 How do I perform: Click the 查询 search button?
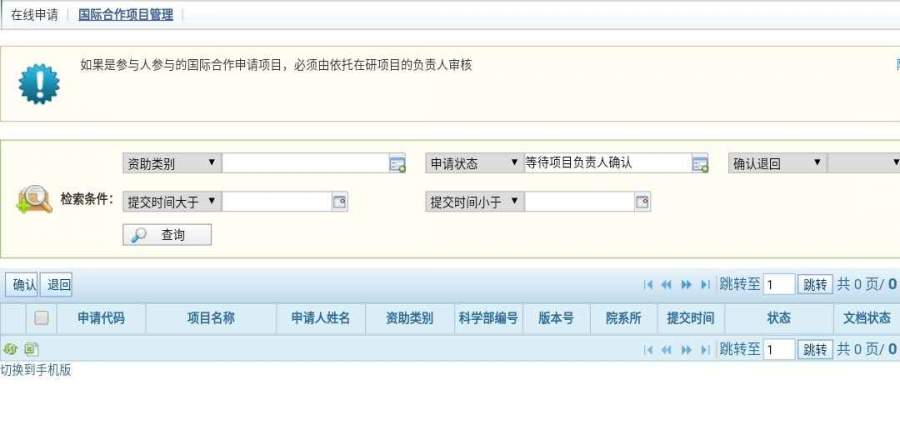[x=167, y=235]
